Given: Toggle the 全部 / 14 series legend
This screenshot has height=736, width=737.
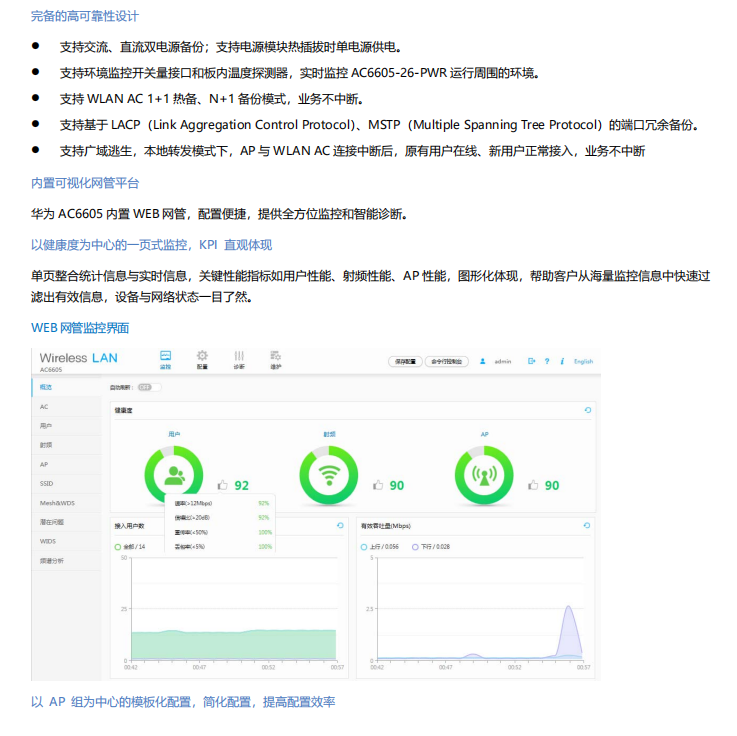Looking at the screenshot, I should pyautogui.click(x=130, y=547).
